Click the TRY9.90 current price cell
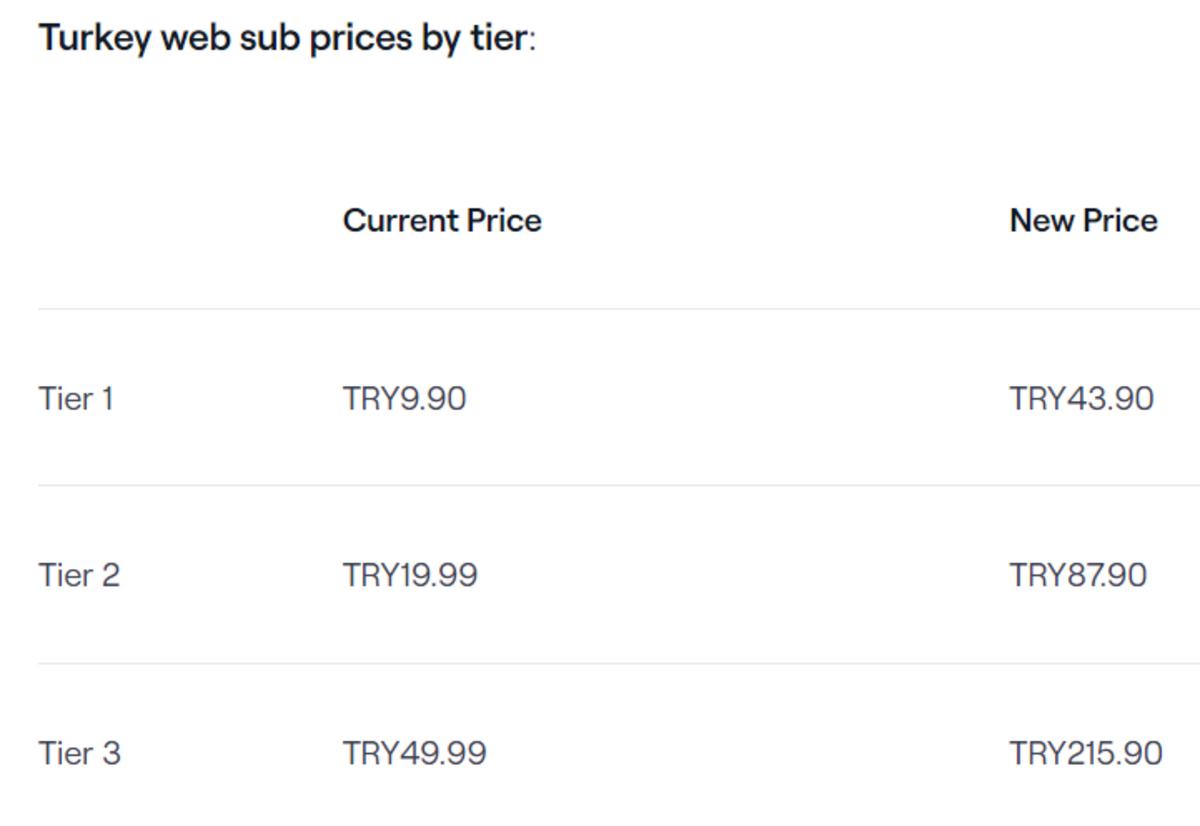The image size is (1200, 826). 404,399
